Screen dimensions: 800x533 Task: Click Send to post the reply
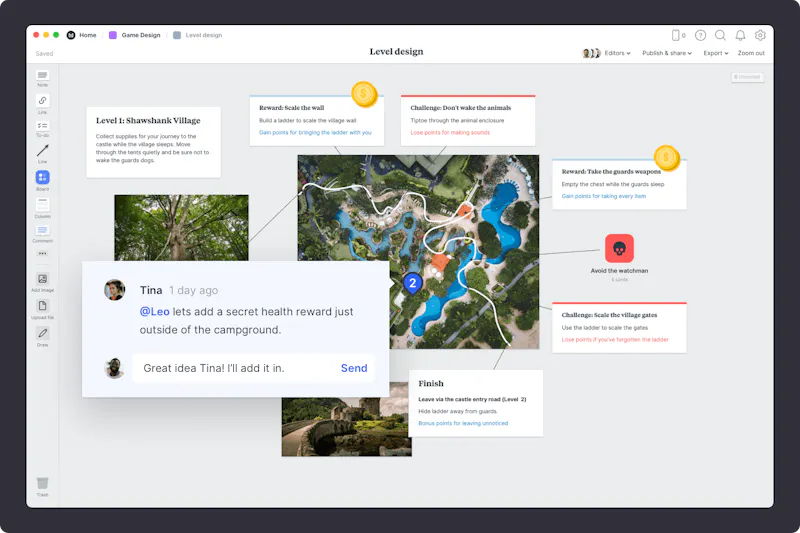click(354, 368)
